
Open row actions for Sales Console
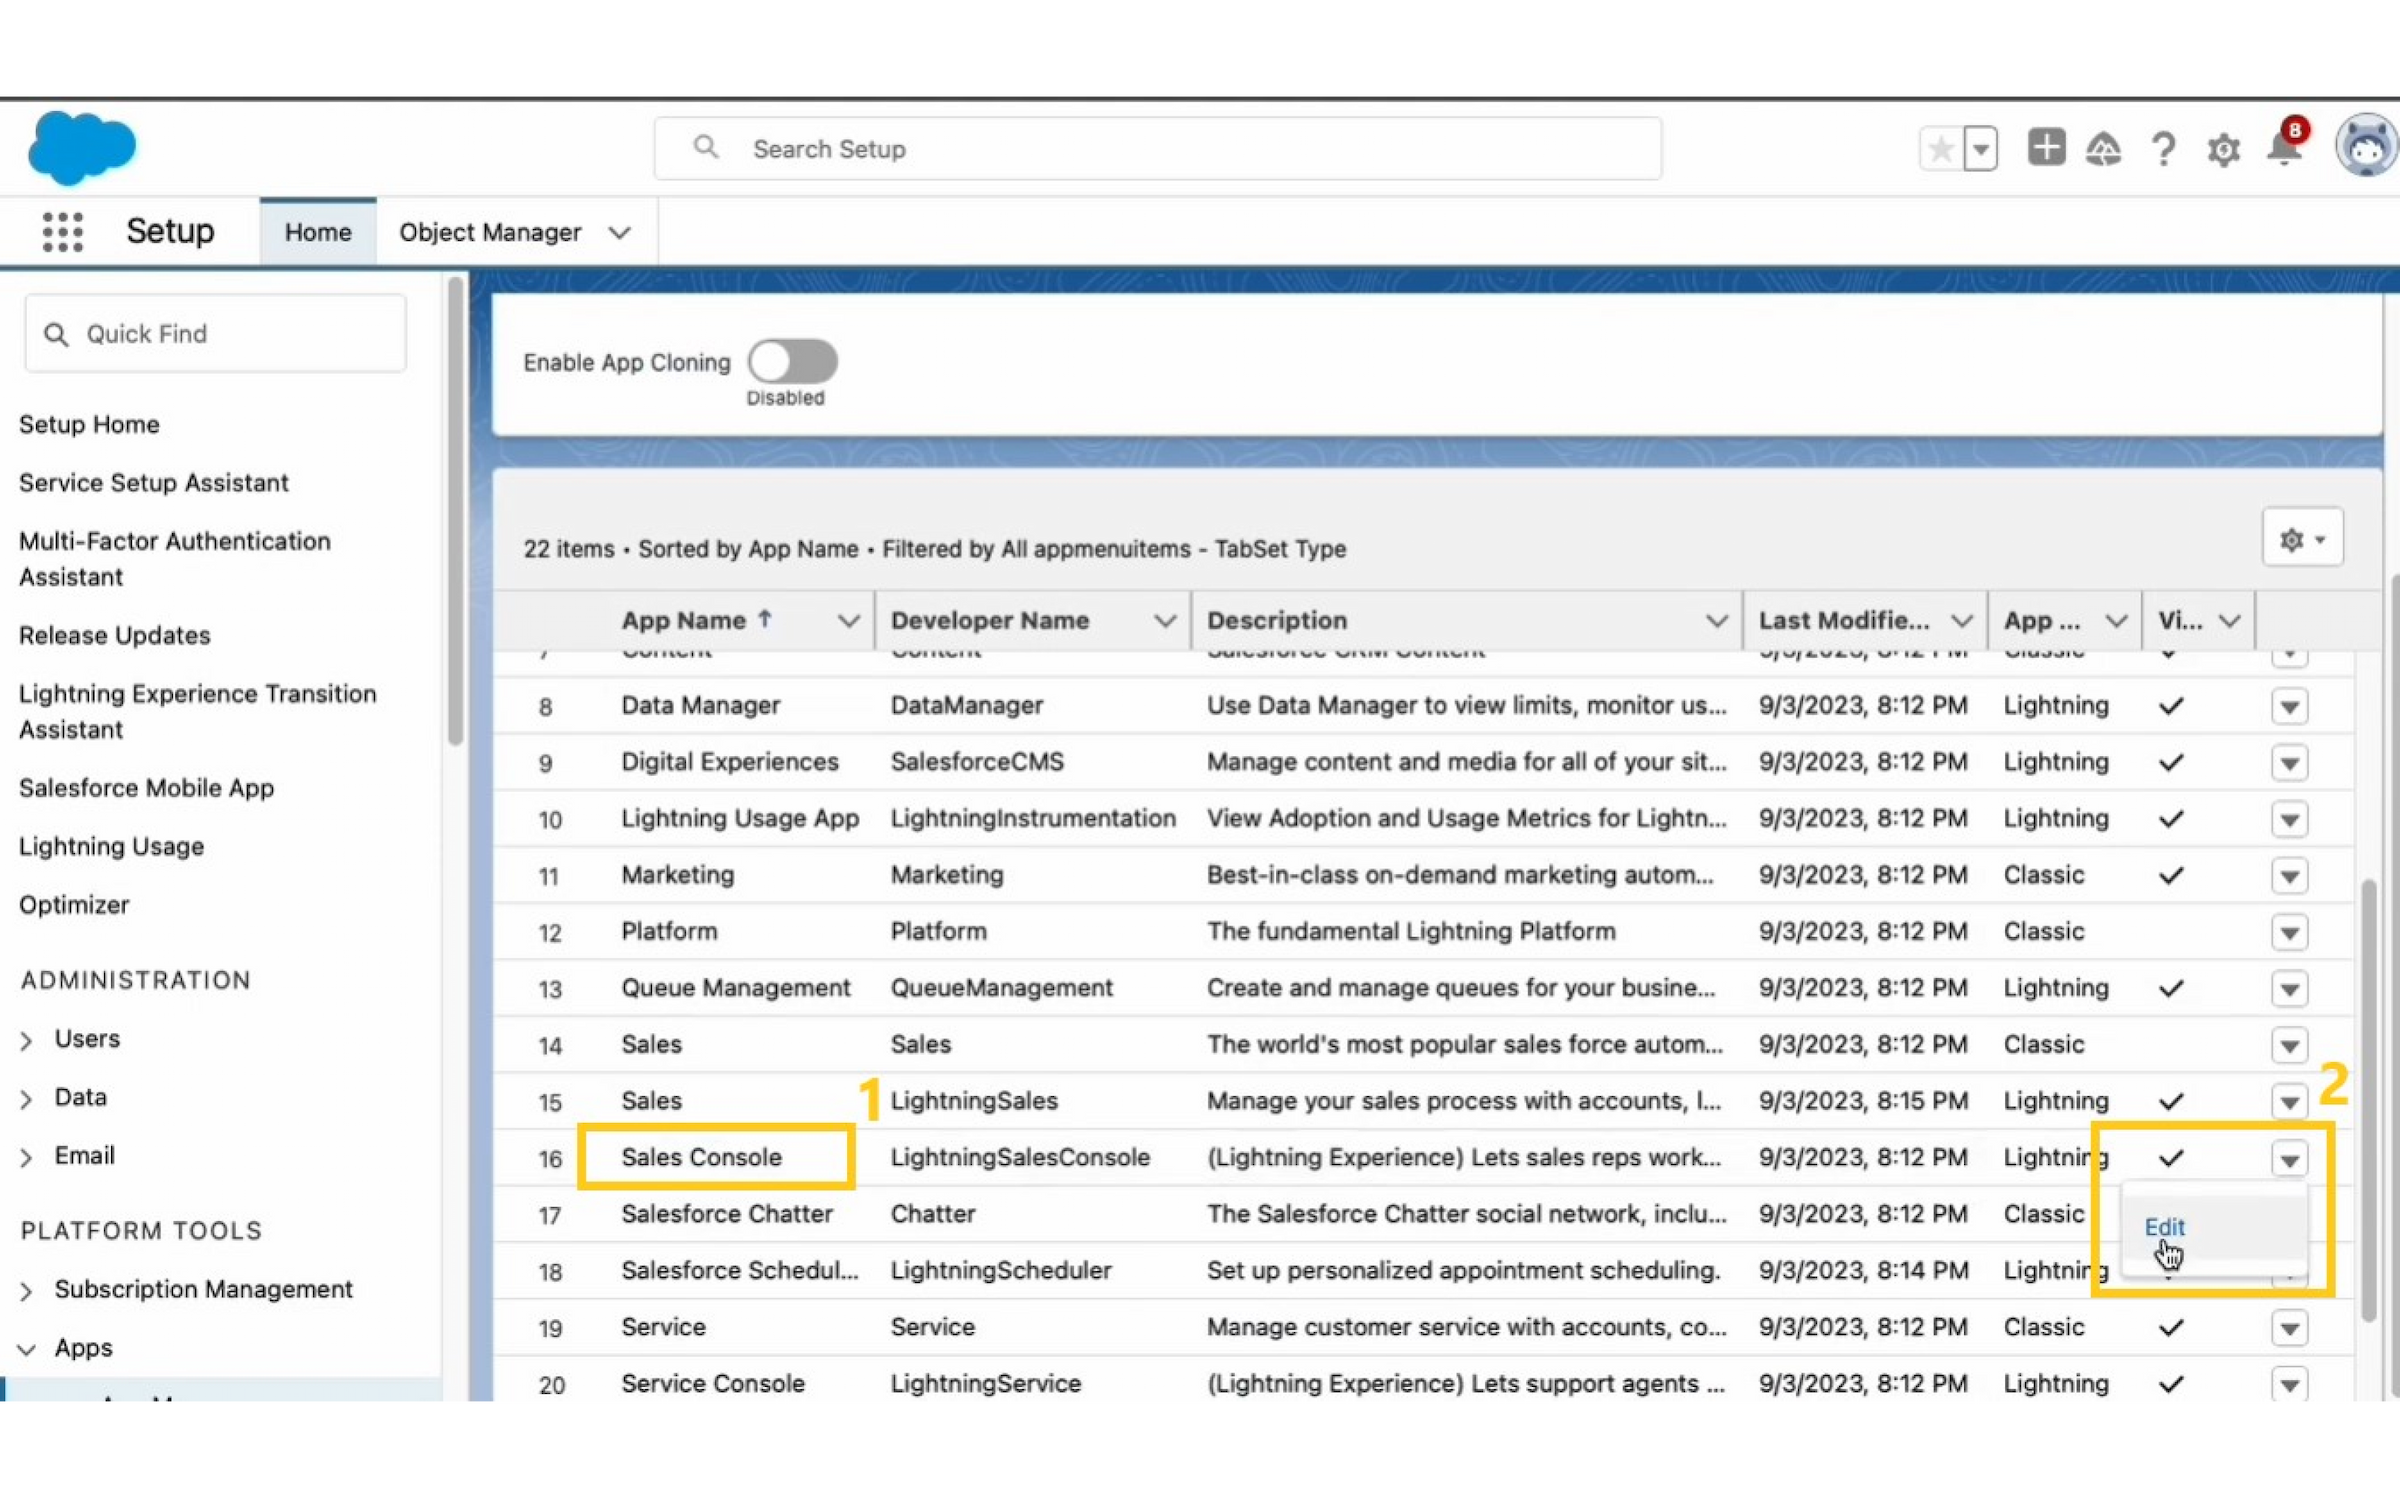point(2289,1159)
